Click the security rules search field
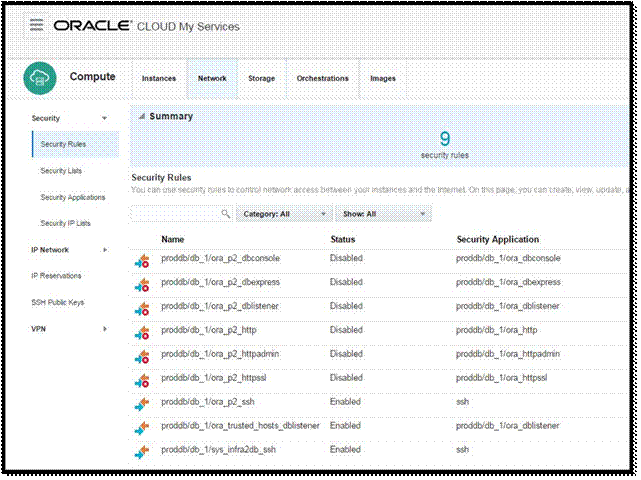The width and height of the screenshot is (641, 480). pos(175,214)
